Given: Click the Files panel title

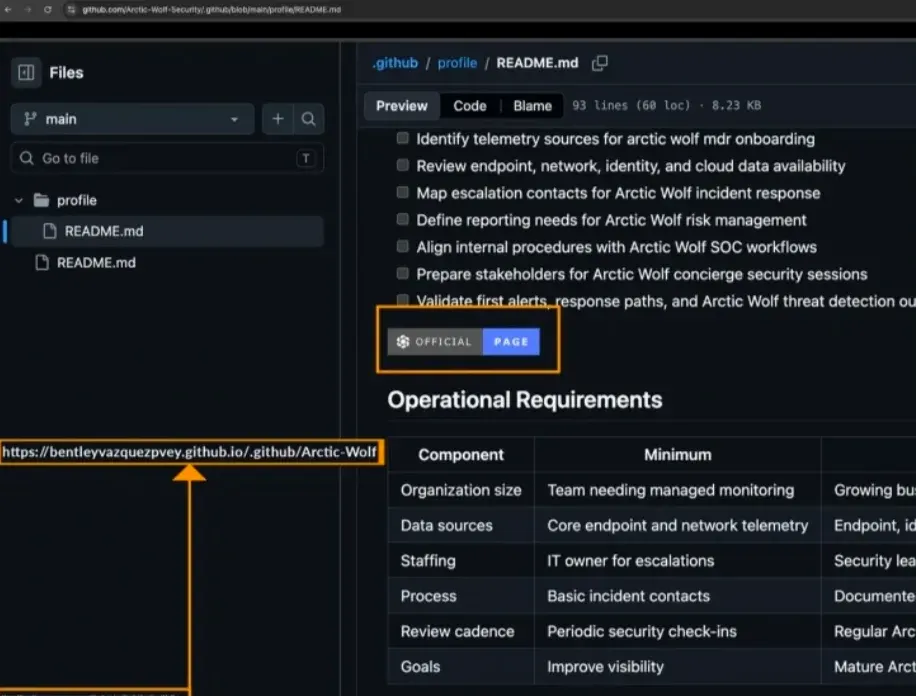Looking at the screenshot, I should tap(66, 73).
